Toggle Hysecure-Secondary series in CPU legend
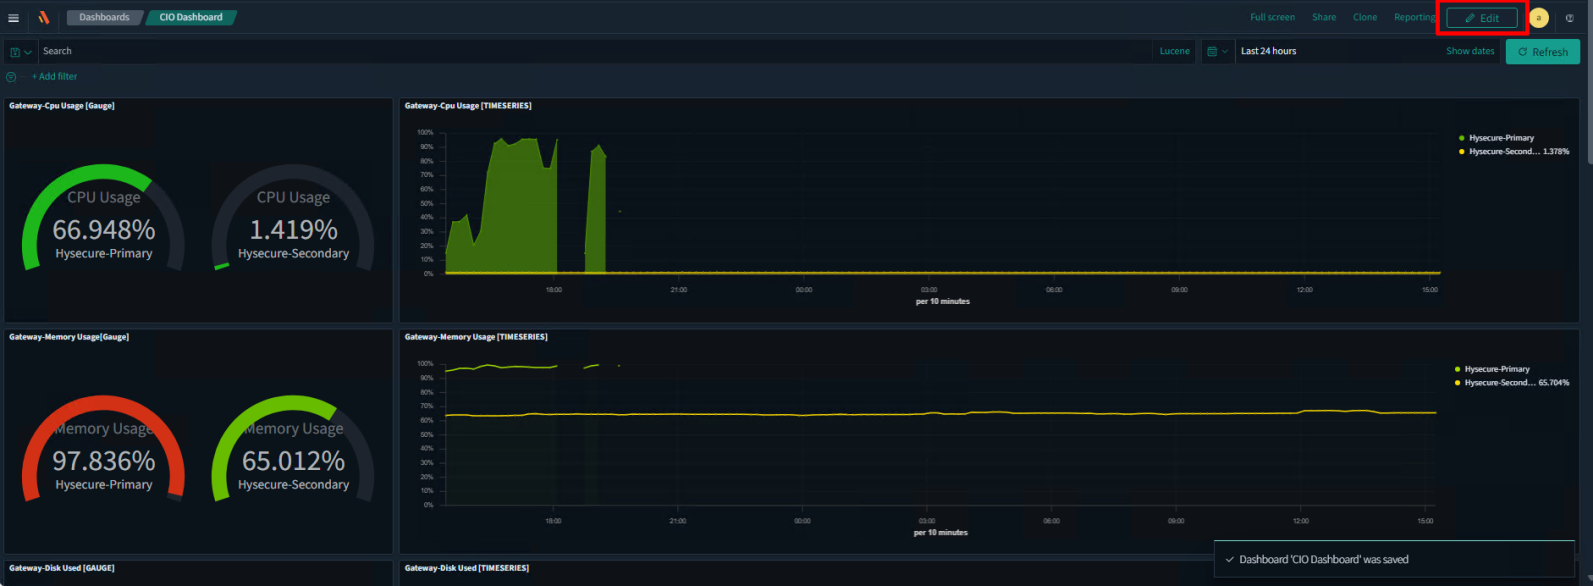1593x586 pixels. click(1504, 152)
